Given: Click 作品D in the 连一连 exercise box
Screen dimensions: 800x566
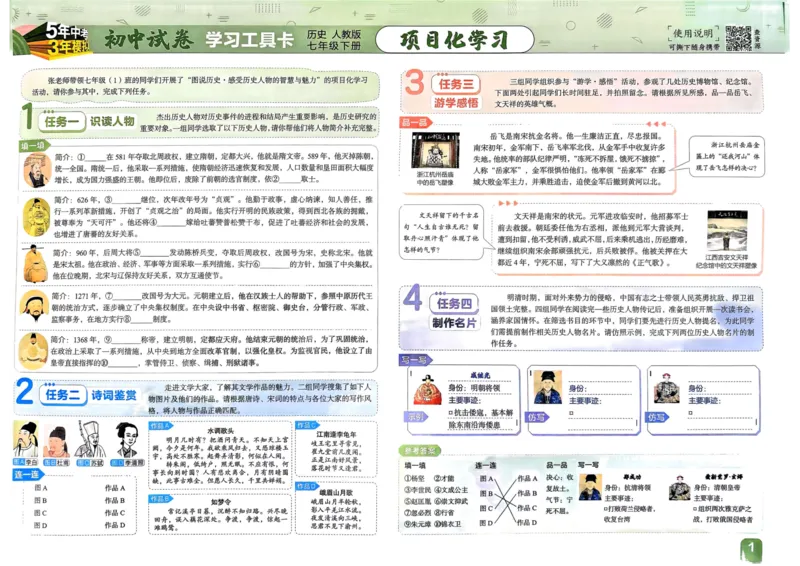Looking at the screenshot, I should [115, 525].
